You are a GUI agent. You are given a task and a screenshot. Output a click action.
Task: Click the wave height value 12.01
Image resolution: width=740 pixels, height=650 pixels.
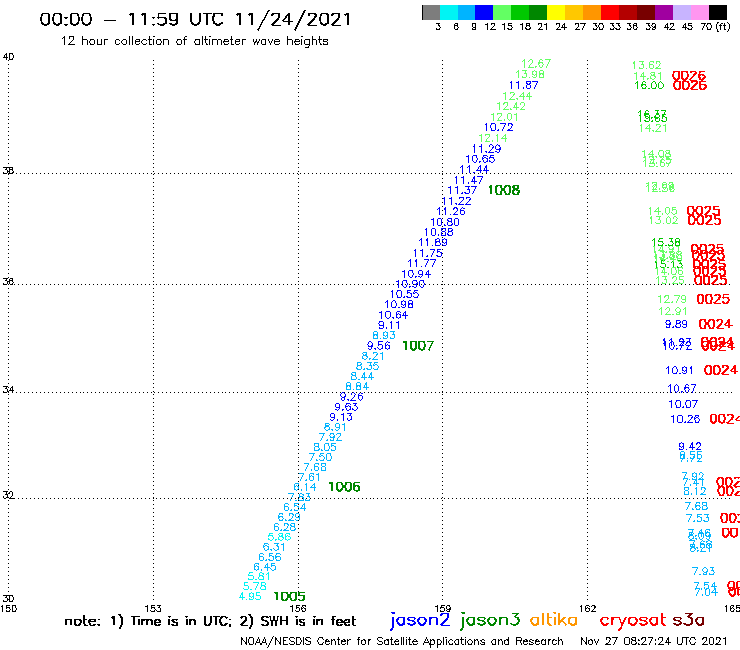click(505, 117)
